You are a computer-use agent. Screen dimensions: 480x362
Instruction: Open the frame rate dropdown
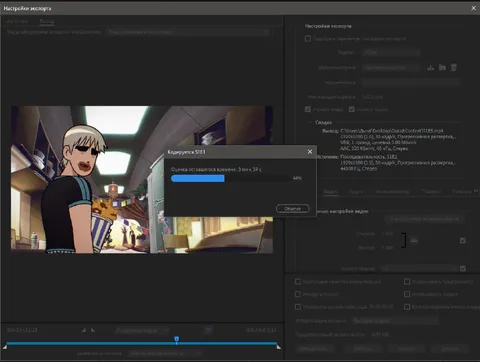coord(419,268)
